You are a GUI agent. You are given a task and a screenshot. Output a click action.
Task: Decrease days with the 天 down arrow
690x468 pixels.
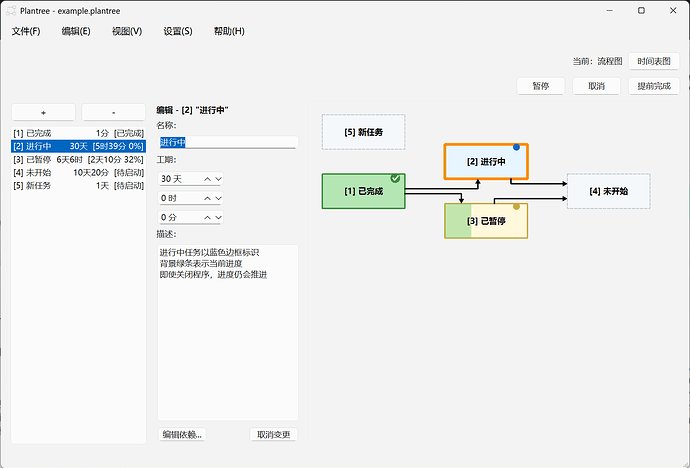pyautogui.click(x=218, y=179)
